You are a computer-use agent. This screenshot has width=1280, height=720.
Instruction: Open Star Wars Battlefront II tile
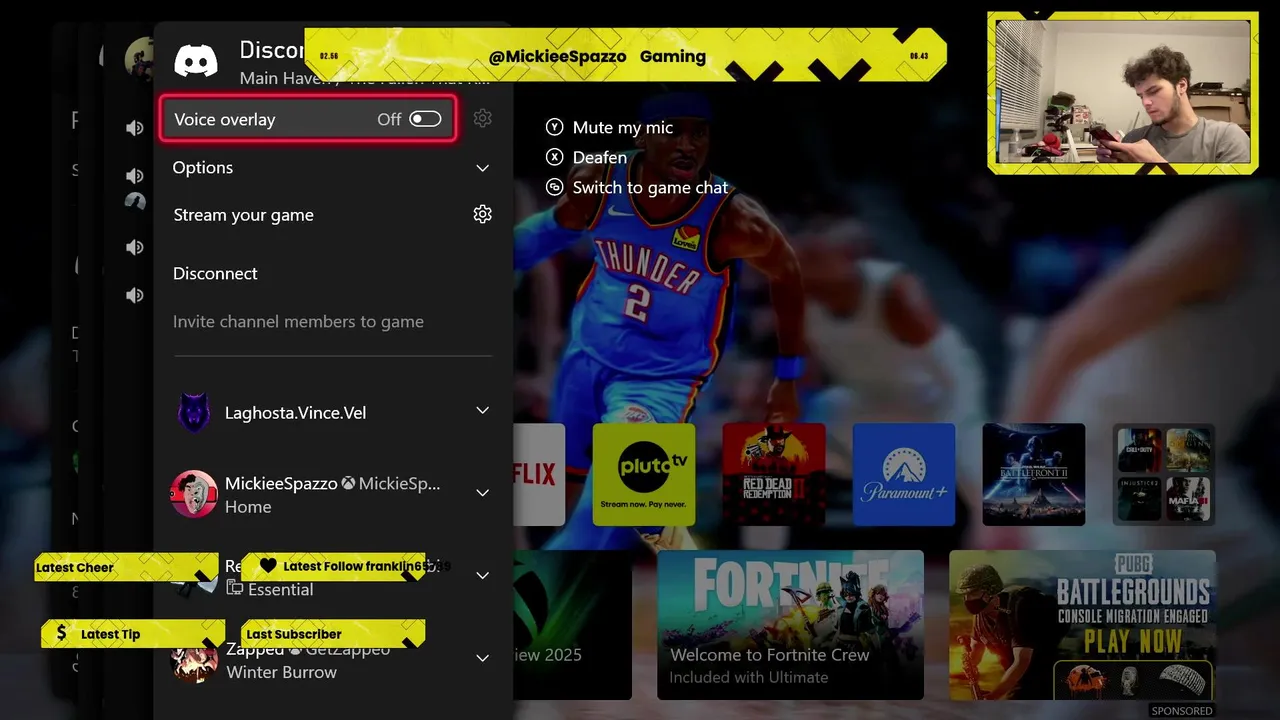(1034, 474)
